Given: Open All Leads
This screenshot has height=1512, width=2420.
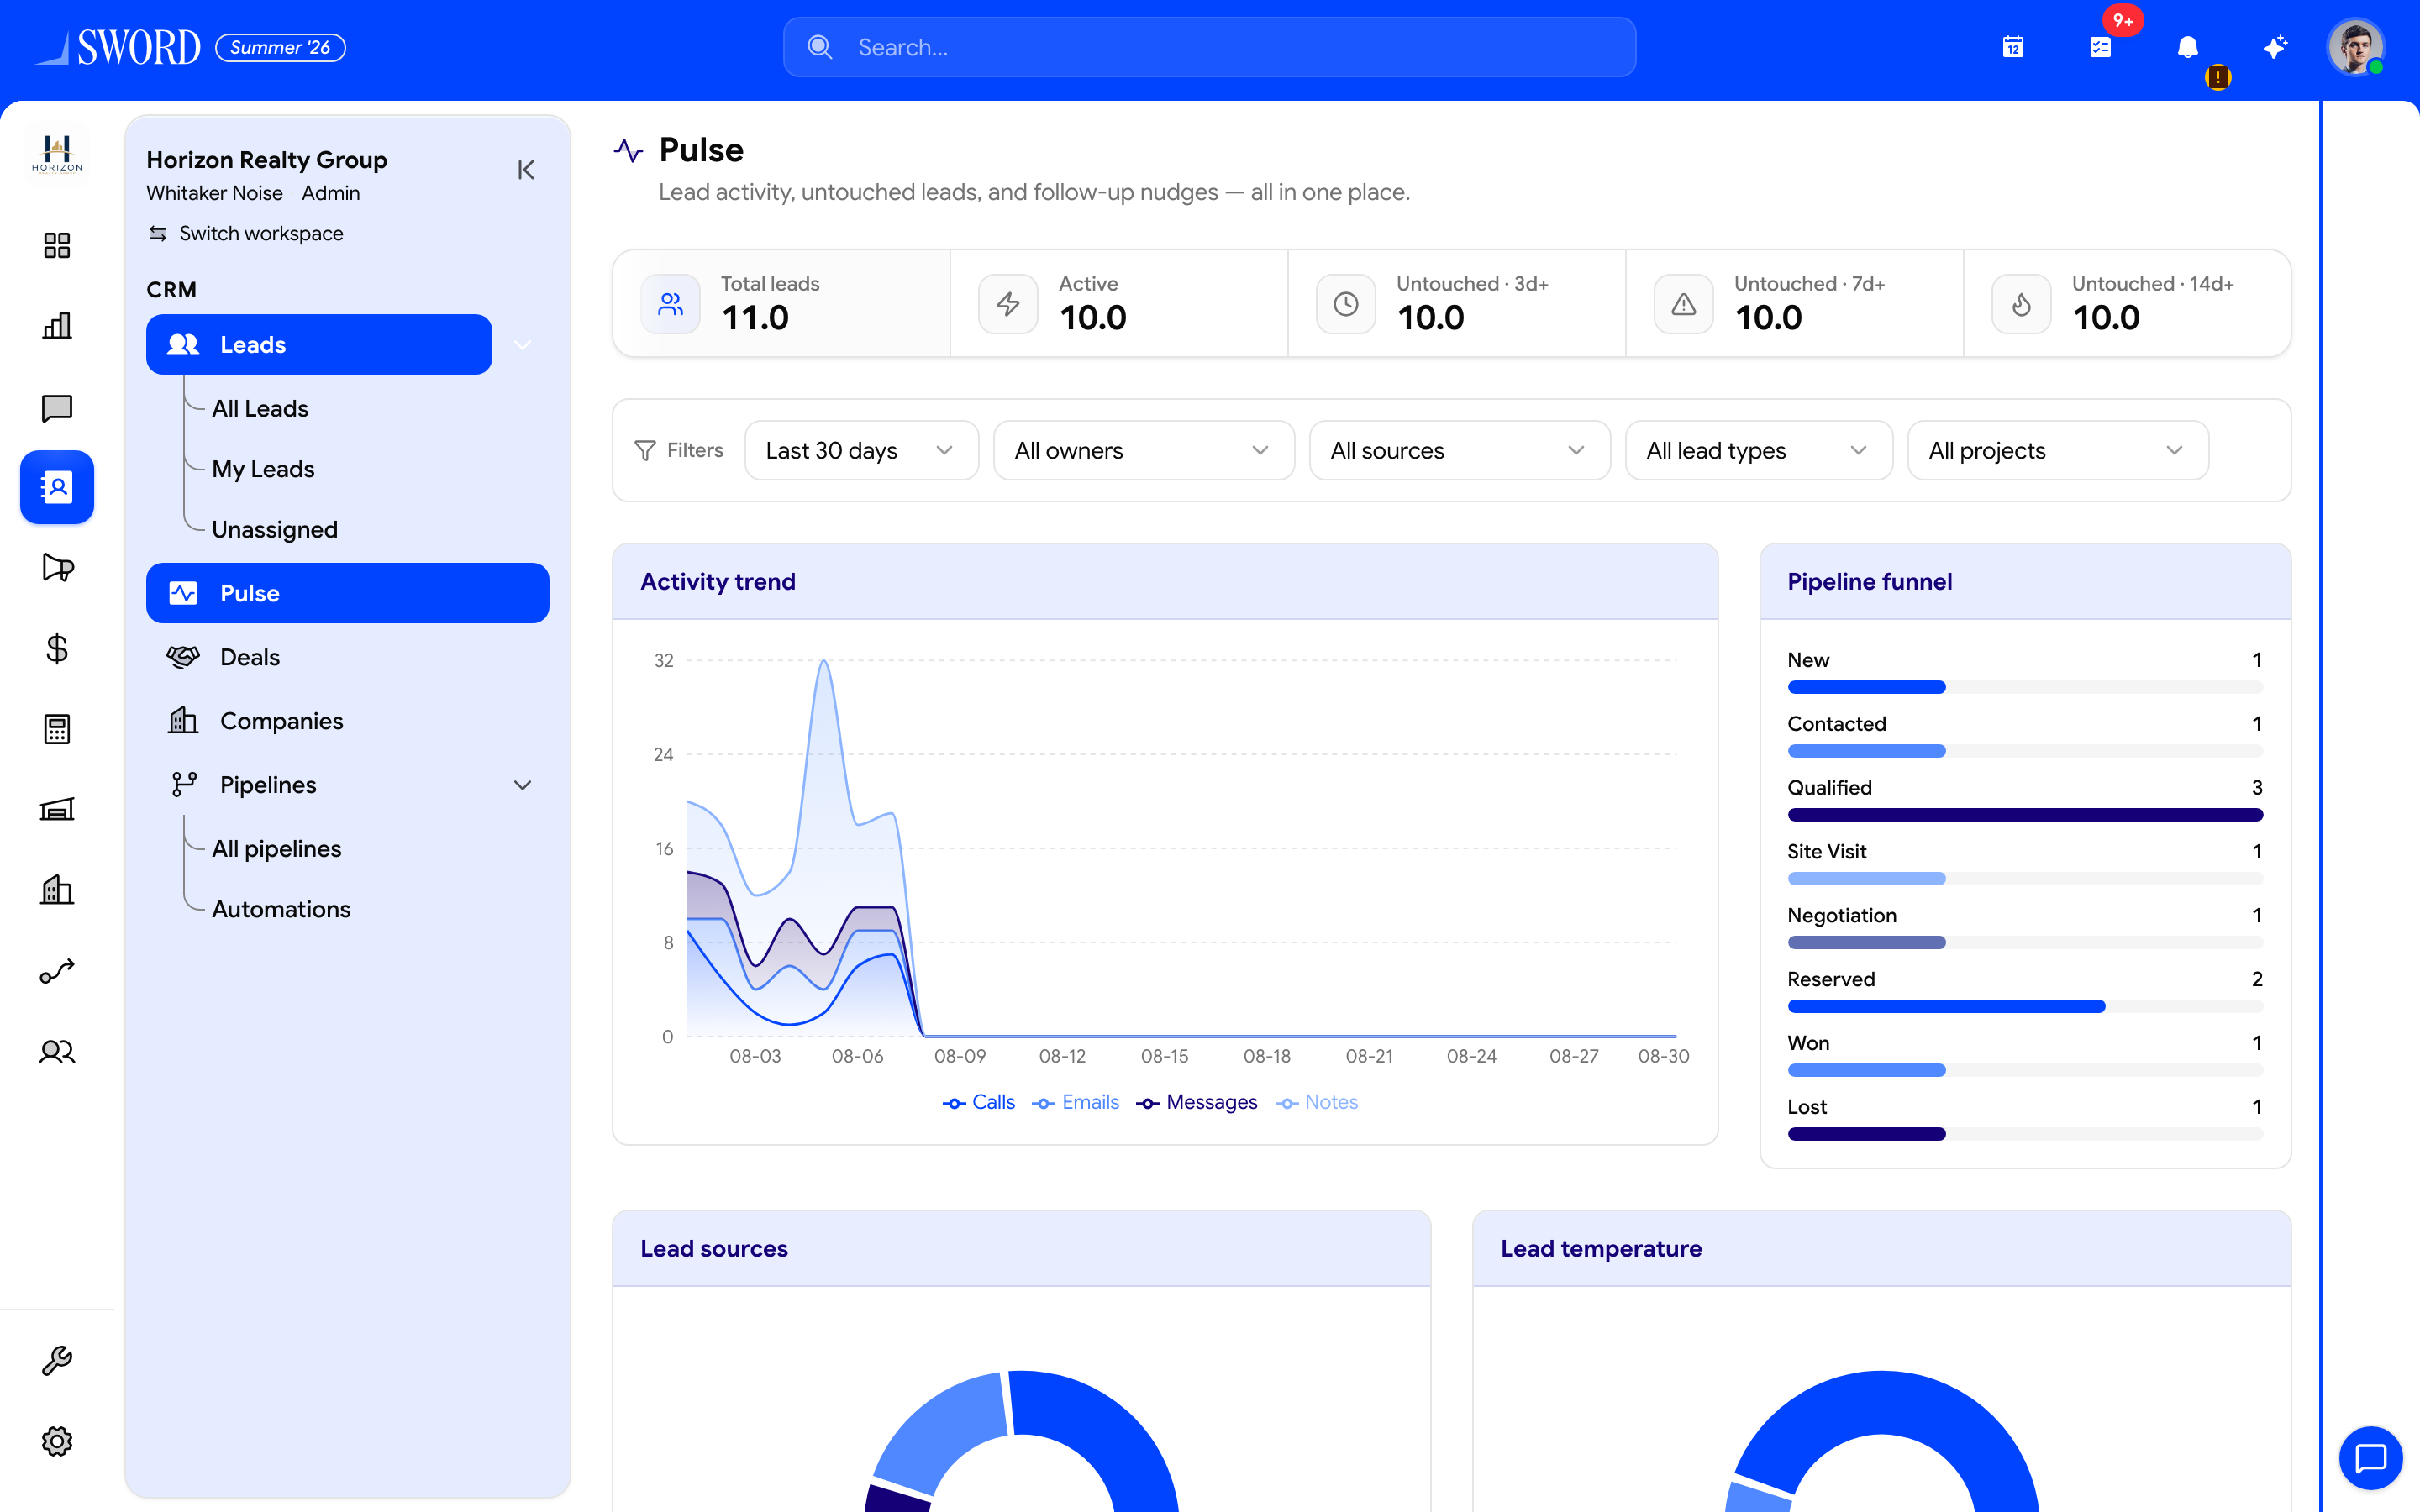Looking at the screenshot, I should [260, 408].
